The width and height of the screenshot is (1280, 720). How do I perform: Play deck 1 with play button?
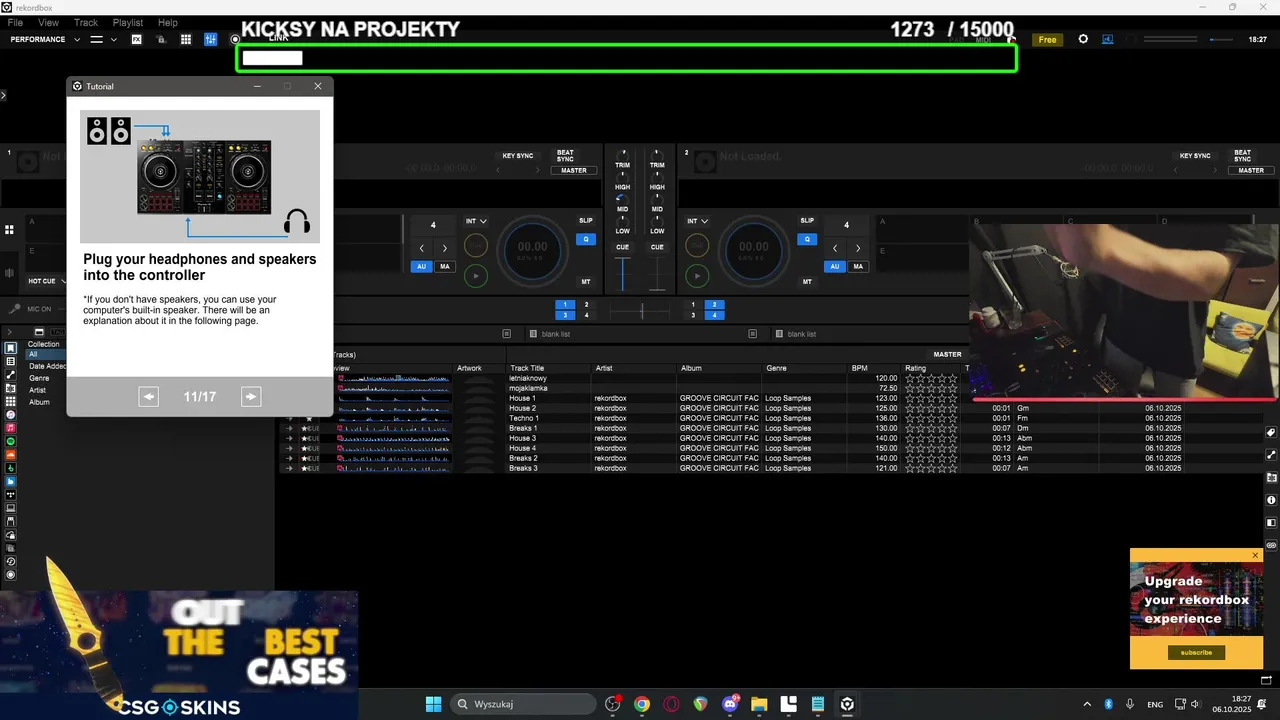click(x=476, y=275)
